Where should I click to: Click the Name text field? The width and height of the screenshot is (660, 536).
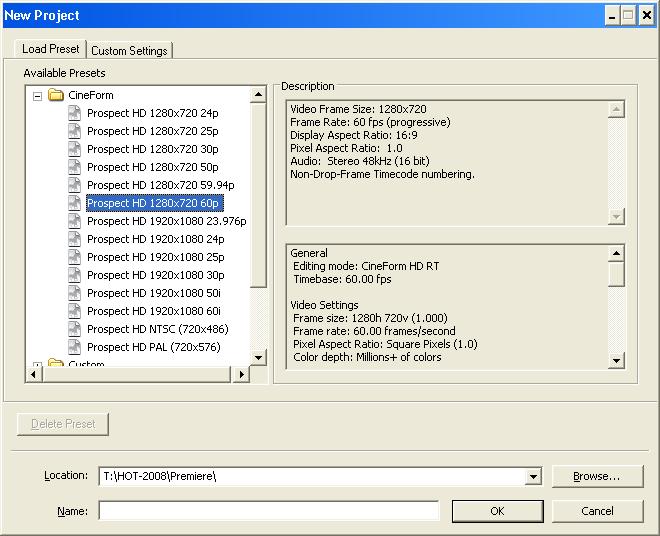(268, 511)
